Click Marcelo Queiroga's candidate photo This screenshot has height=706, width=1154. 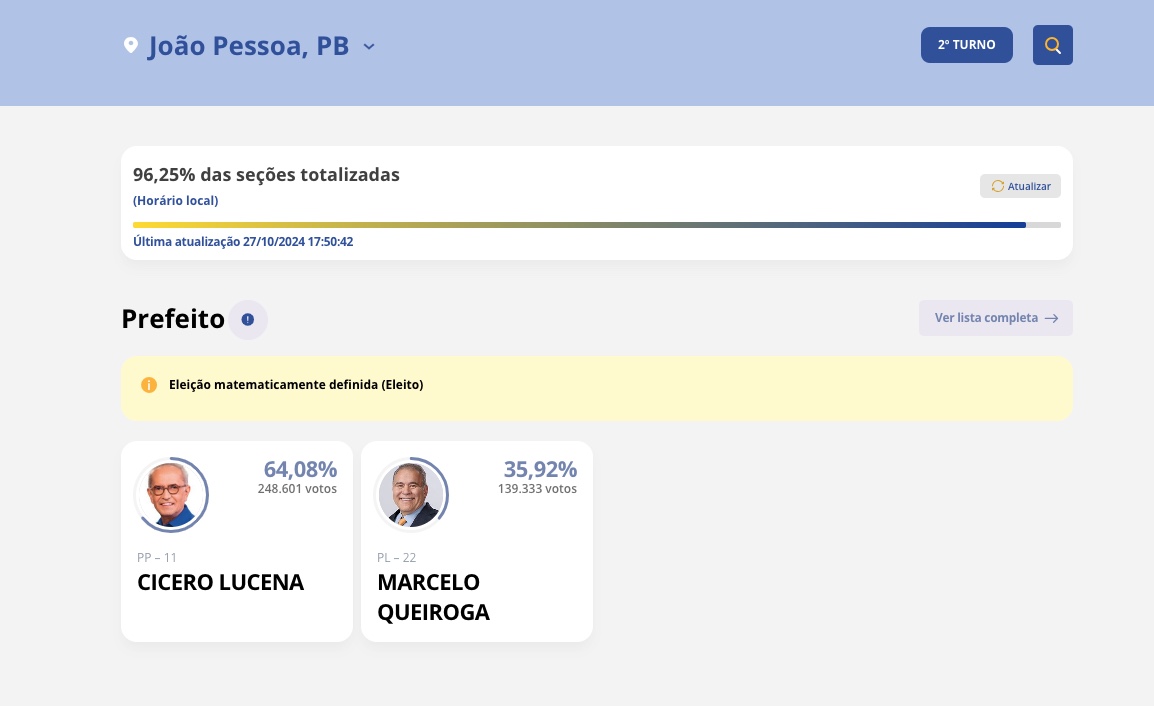coord(410,494)
